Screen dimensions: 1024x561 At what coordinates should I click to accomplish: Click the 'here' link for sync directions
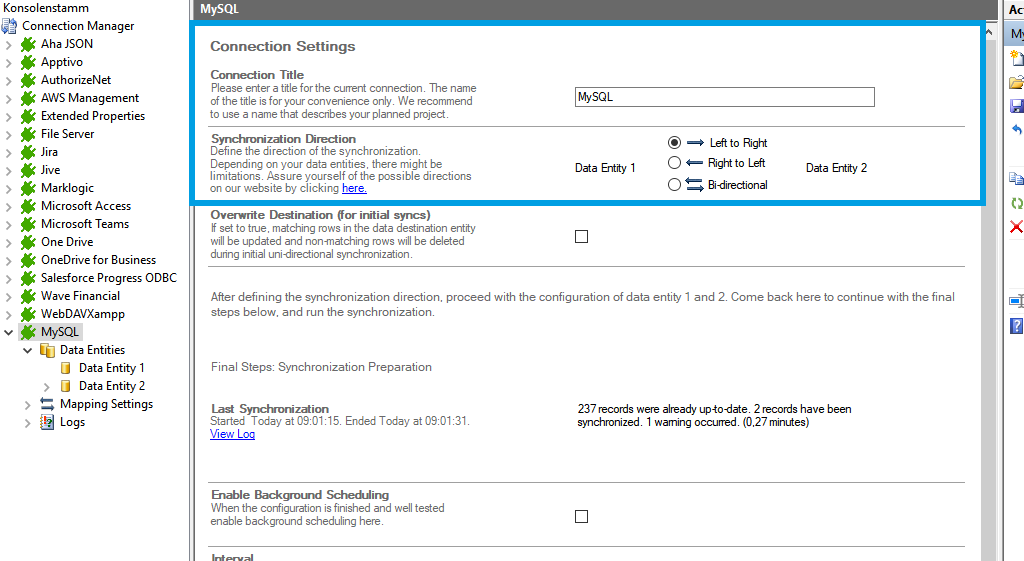(354, 188)
